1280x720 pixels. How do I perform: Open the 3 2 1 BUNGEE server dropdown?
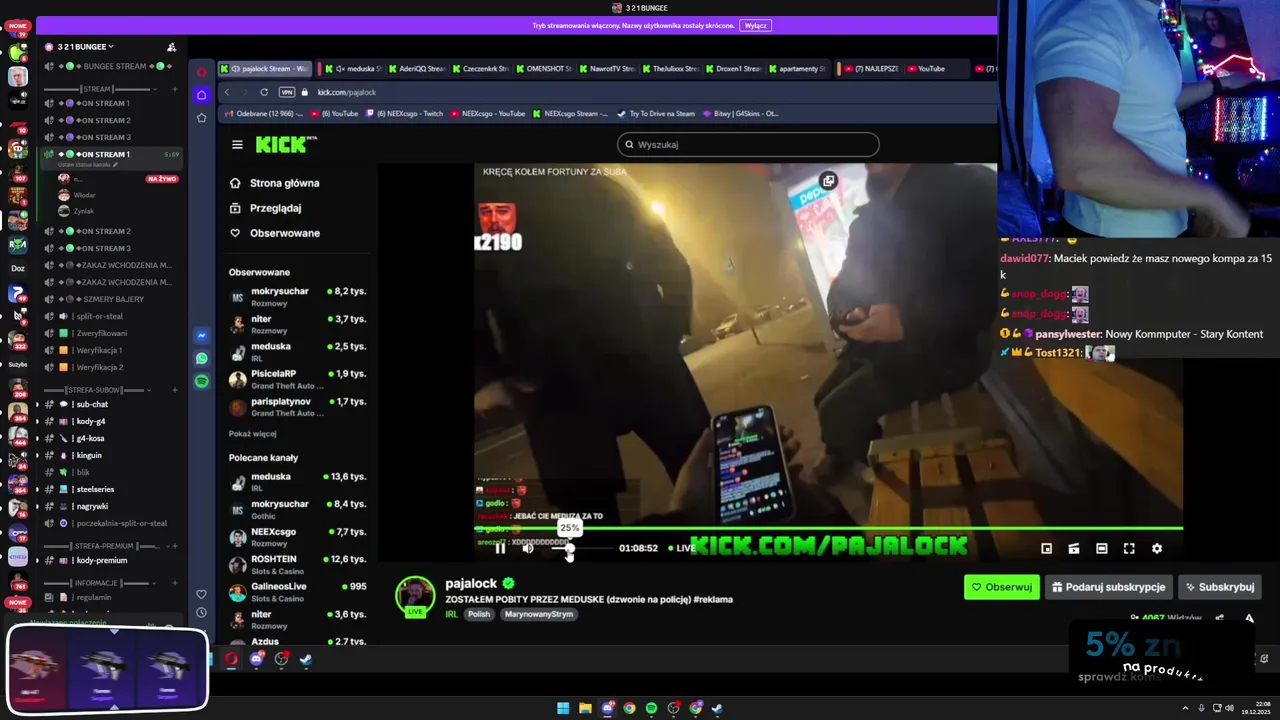pyautogui.click(x=85, y=47)
